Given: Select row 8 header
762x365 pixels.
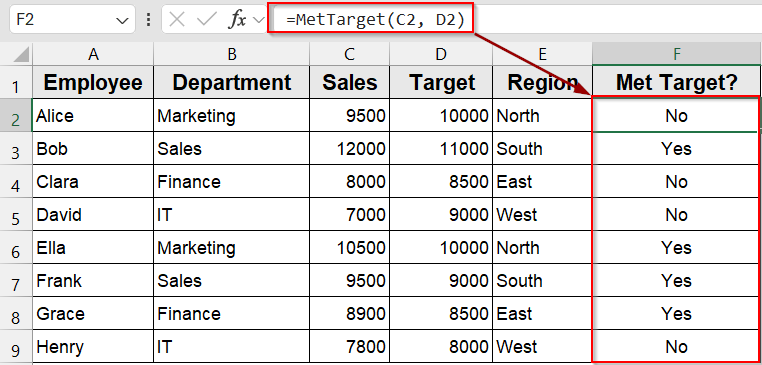Looking at the screenshot, I should 16,314.
